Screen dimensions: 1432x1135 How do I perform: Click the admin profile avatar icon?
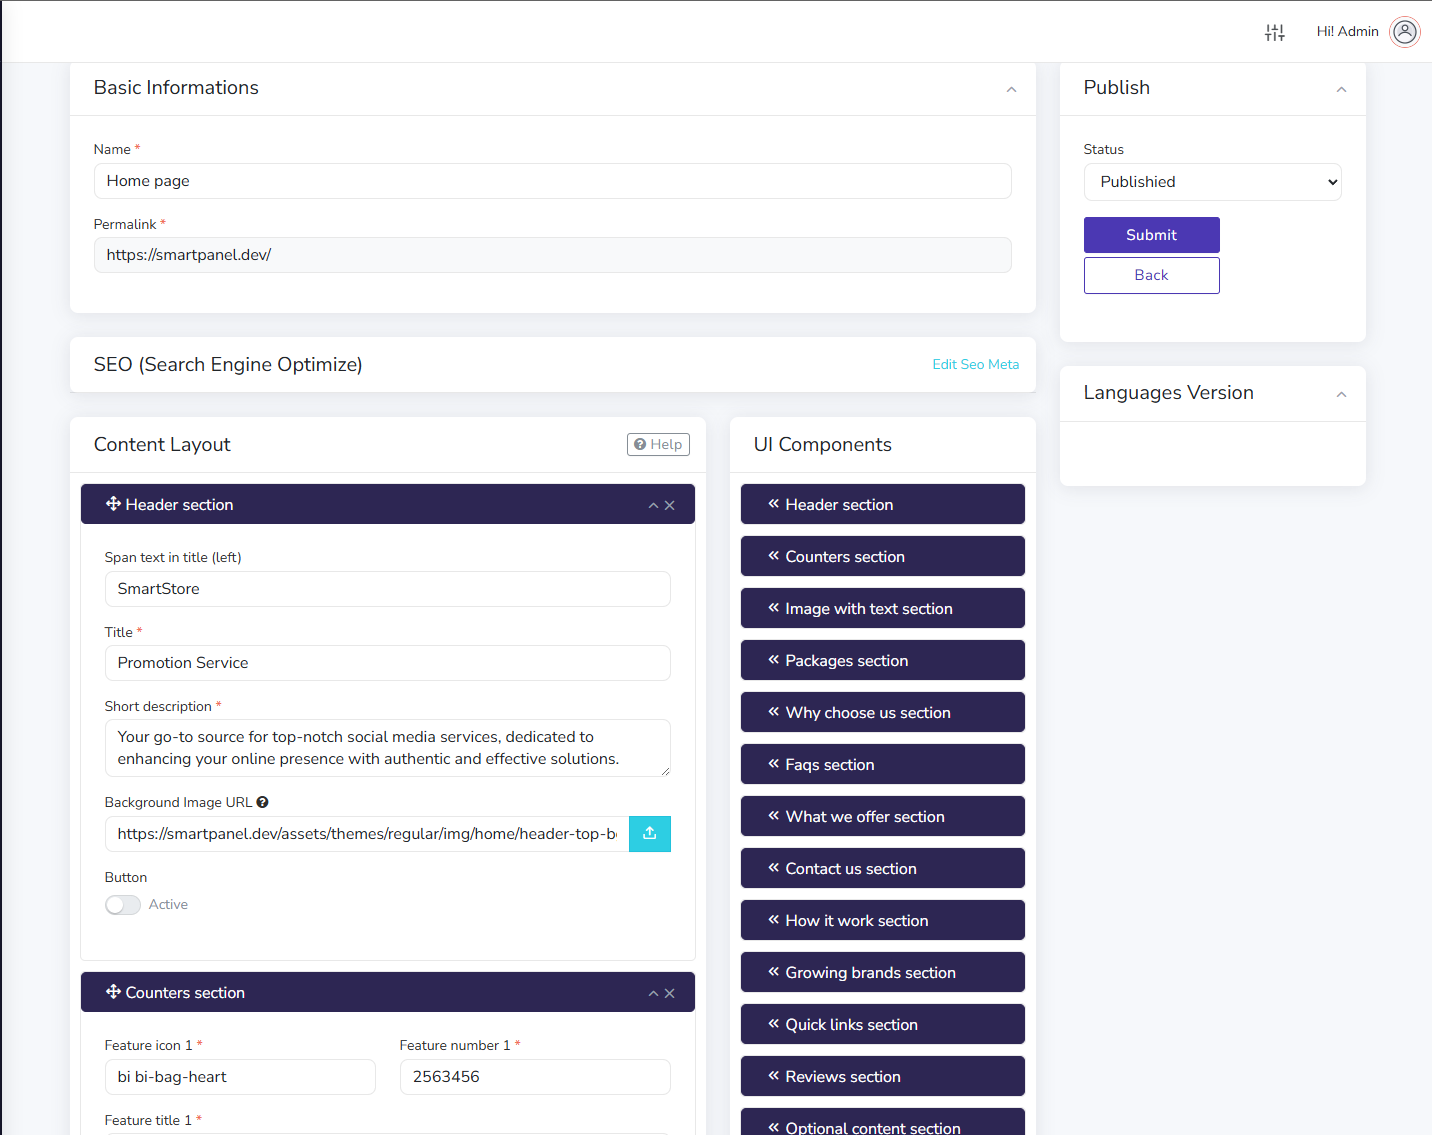pyautogui.click(x=1405, y=31)
